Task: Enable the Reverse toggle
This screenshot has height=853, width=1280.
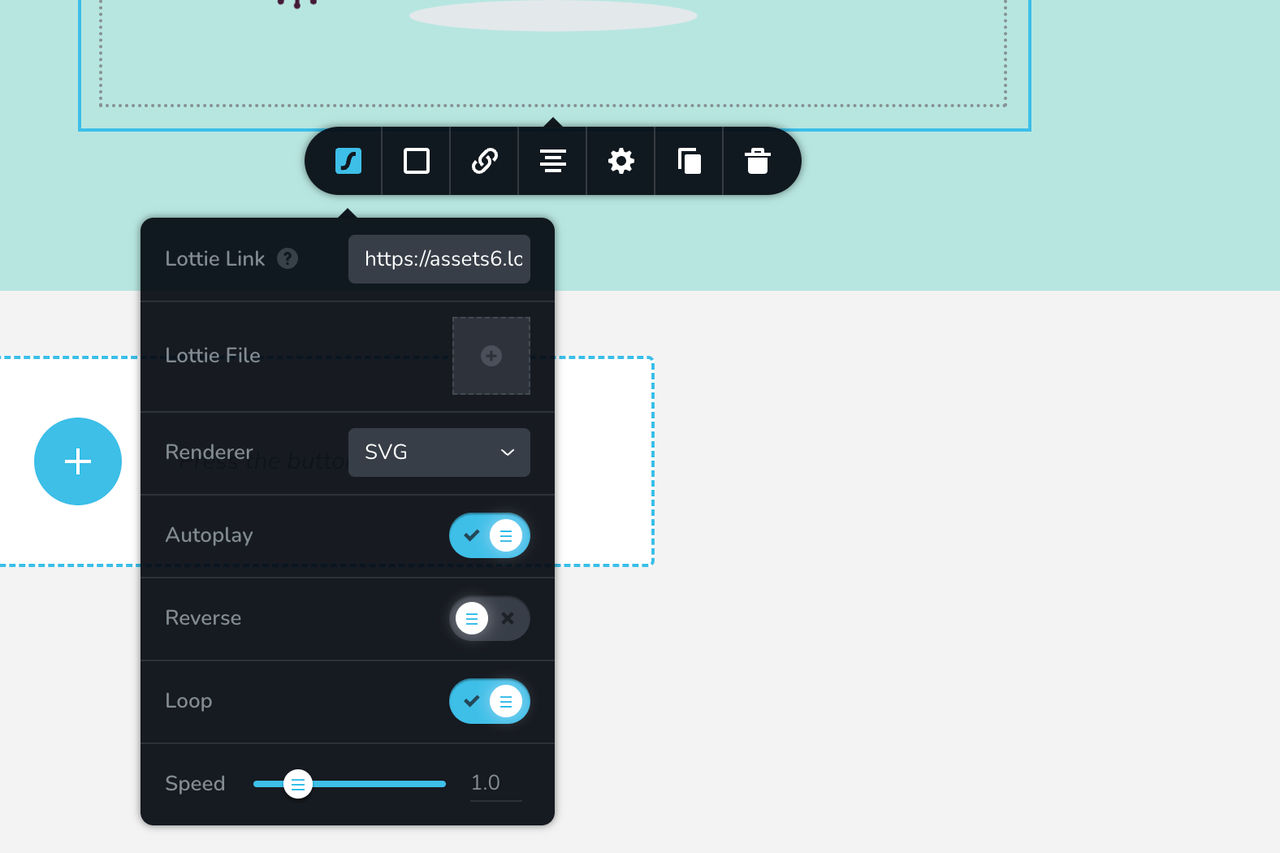Action: pos(490,619)
